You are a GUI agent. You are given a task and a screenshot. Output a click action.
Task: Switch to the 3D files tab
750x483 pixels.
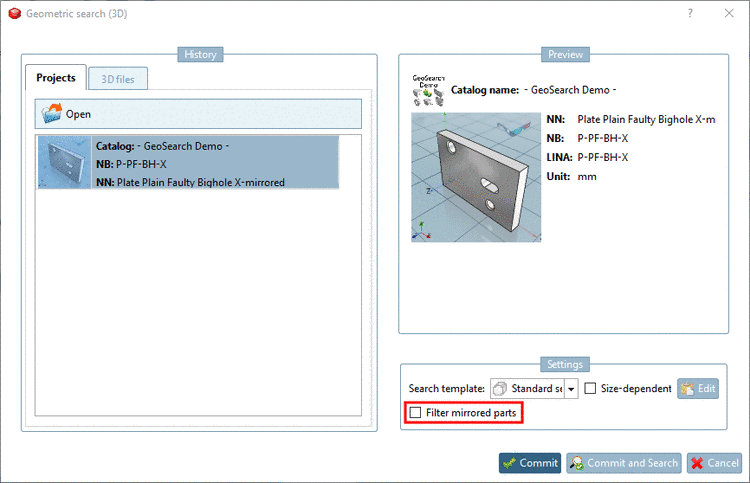point(118,79)
